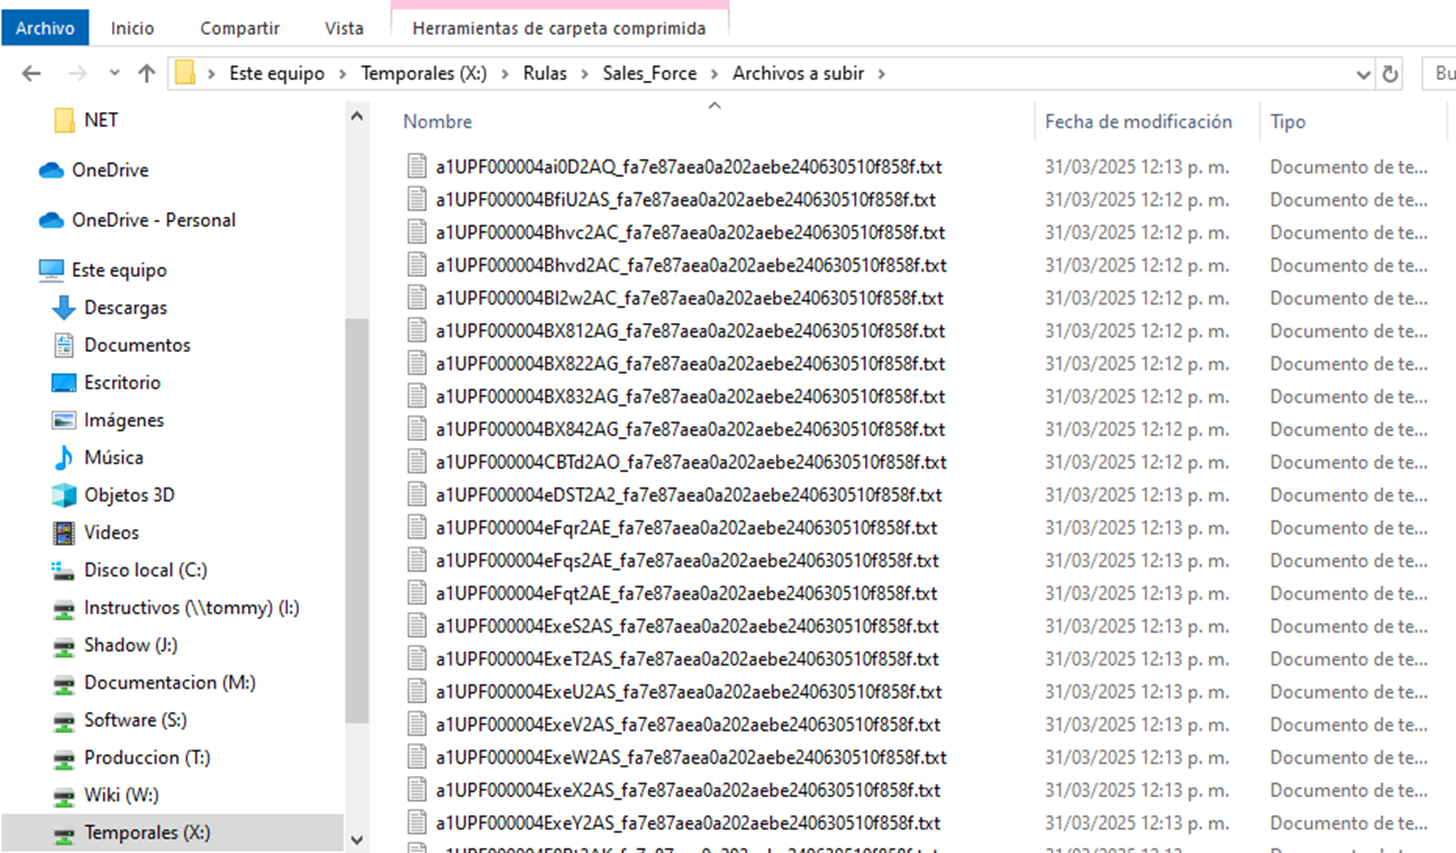Switch to the Compartir ribbon tab

click(x=240, y=28)
